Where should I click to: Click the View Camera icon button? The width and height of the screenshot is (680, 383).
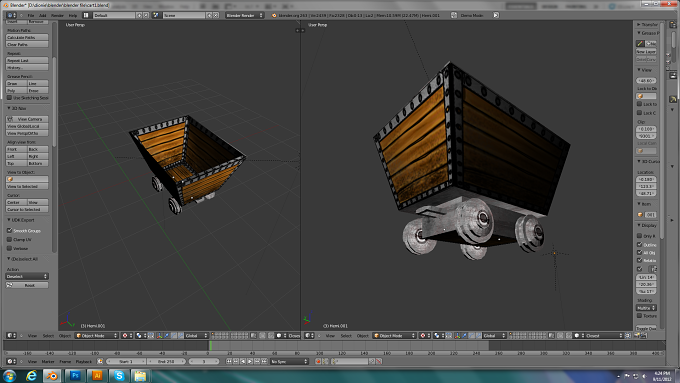coord(27,119)
